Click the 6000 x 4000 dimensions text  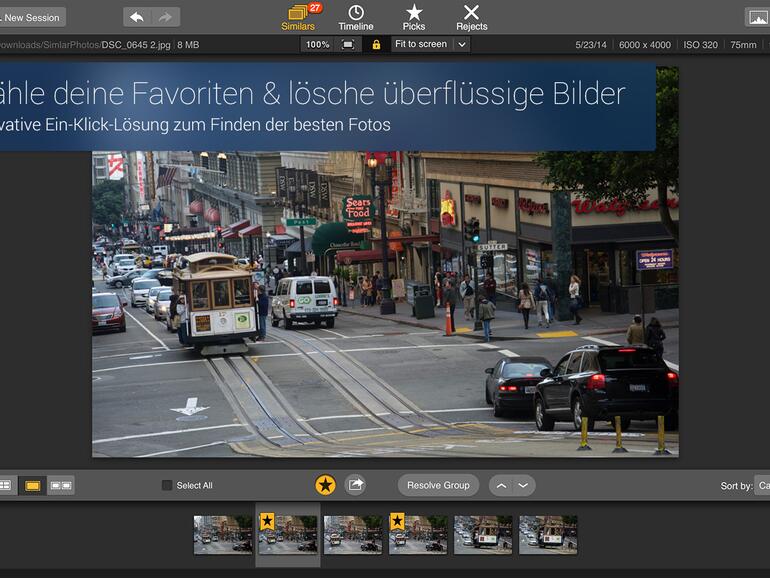click(x=645, y=45)
